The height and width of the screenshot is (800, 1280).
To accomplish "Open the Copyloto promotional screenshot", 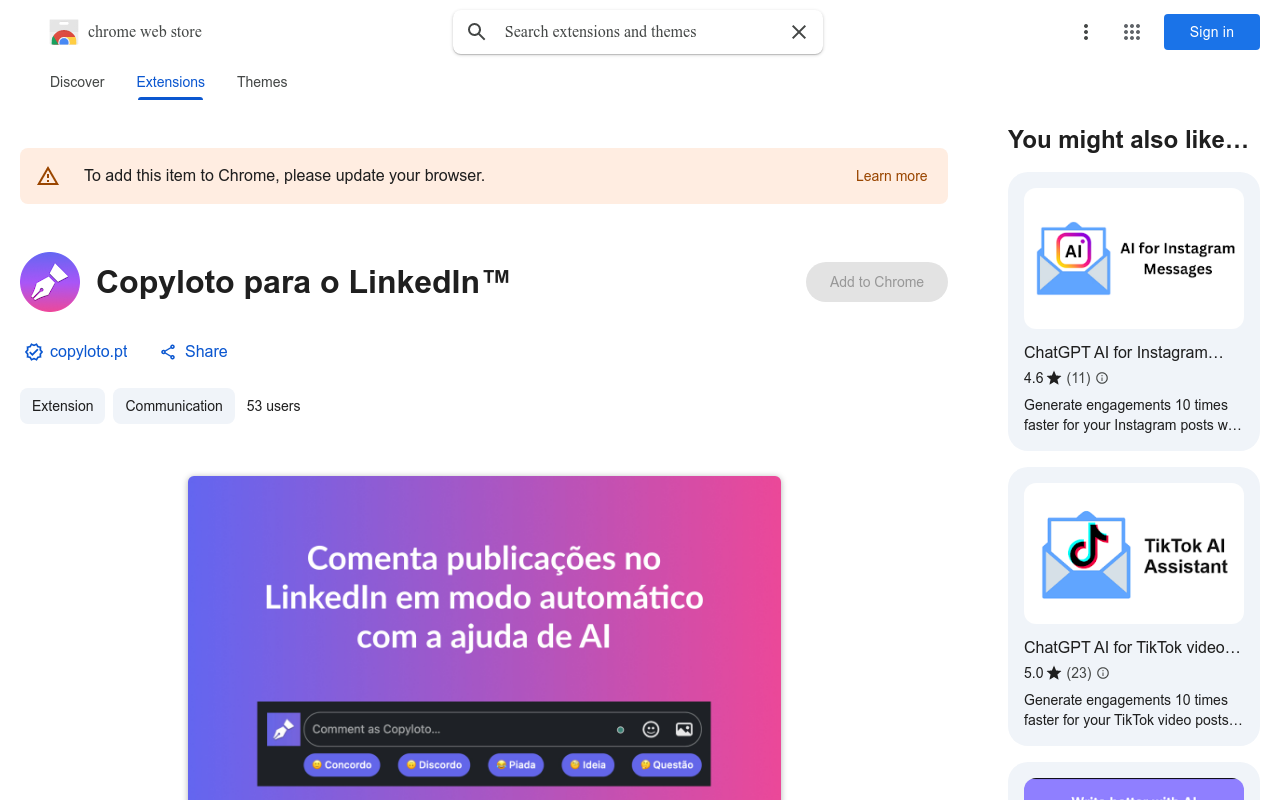I will (x=484, y=637).
